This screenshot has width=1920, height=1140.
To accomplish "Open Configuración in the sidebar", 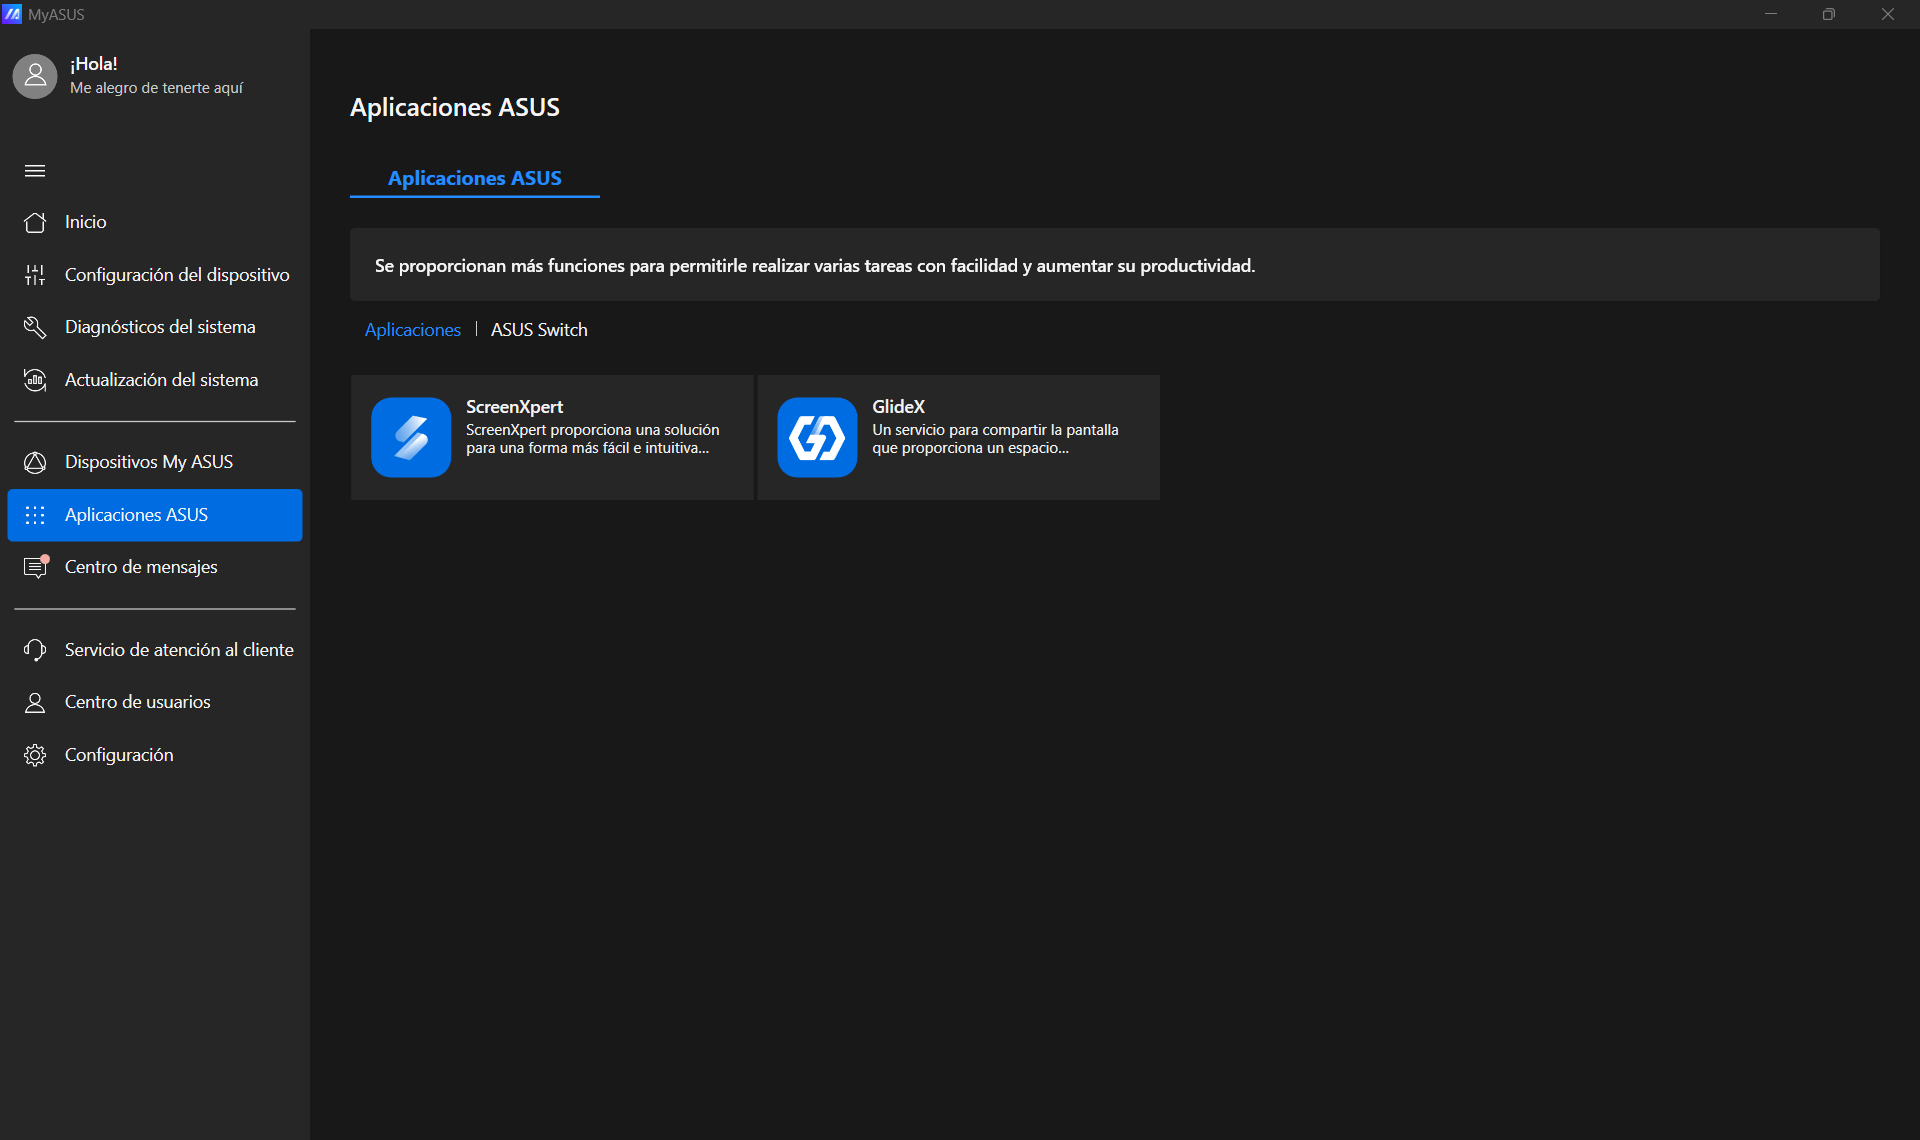I will tap(155, 755).
